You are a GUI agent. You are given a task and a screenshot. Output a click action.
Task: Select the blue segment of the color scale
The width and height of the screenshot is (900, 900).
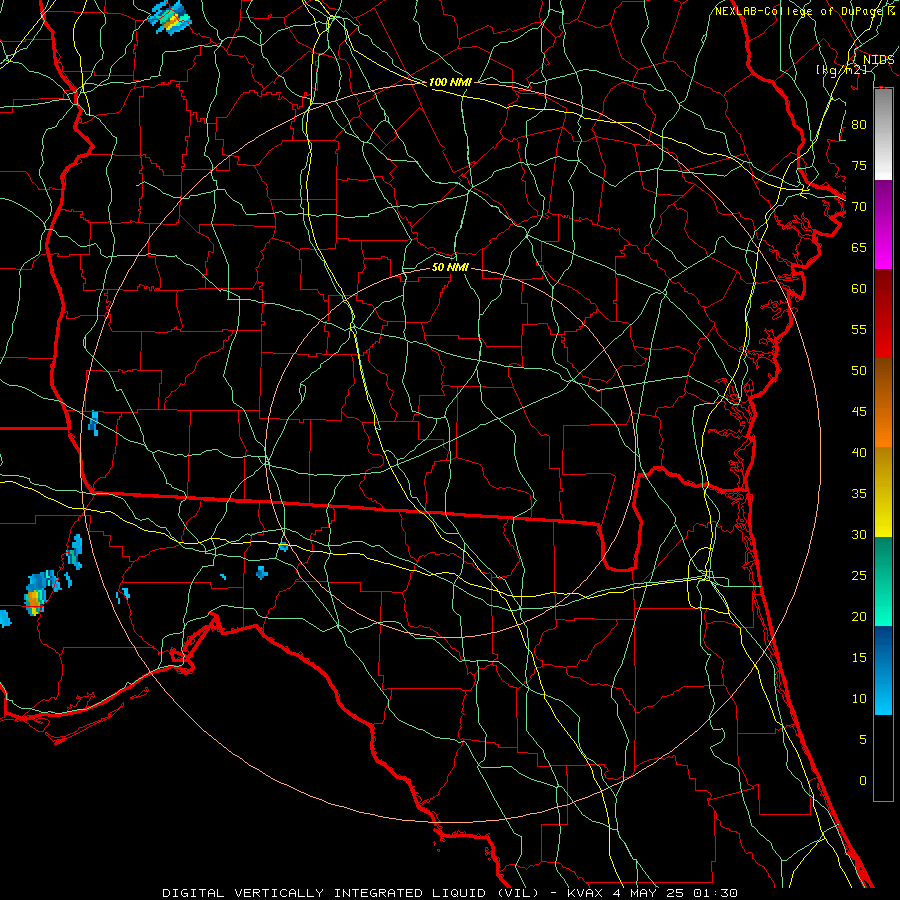(x=883, y=670)
